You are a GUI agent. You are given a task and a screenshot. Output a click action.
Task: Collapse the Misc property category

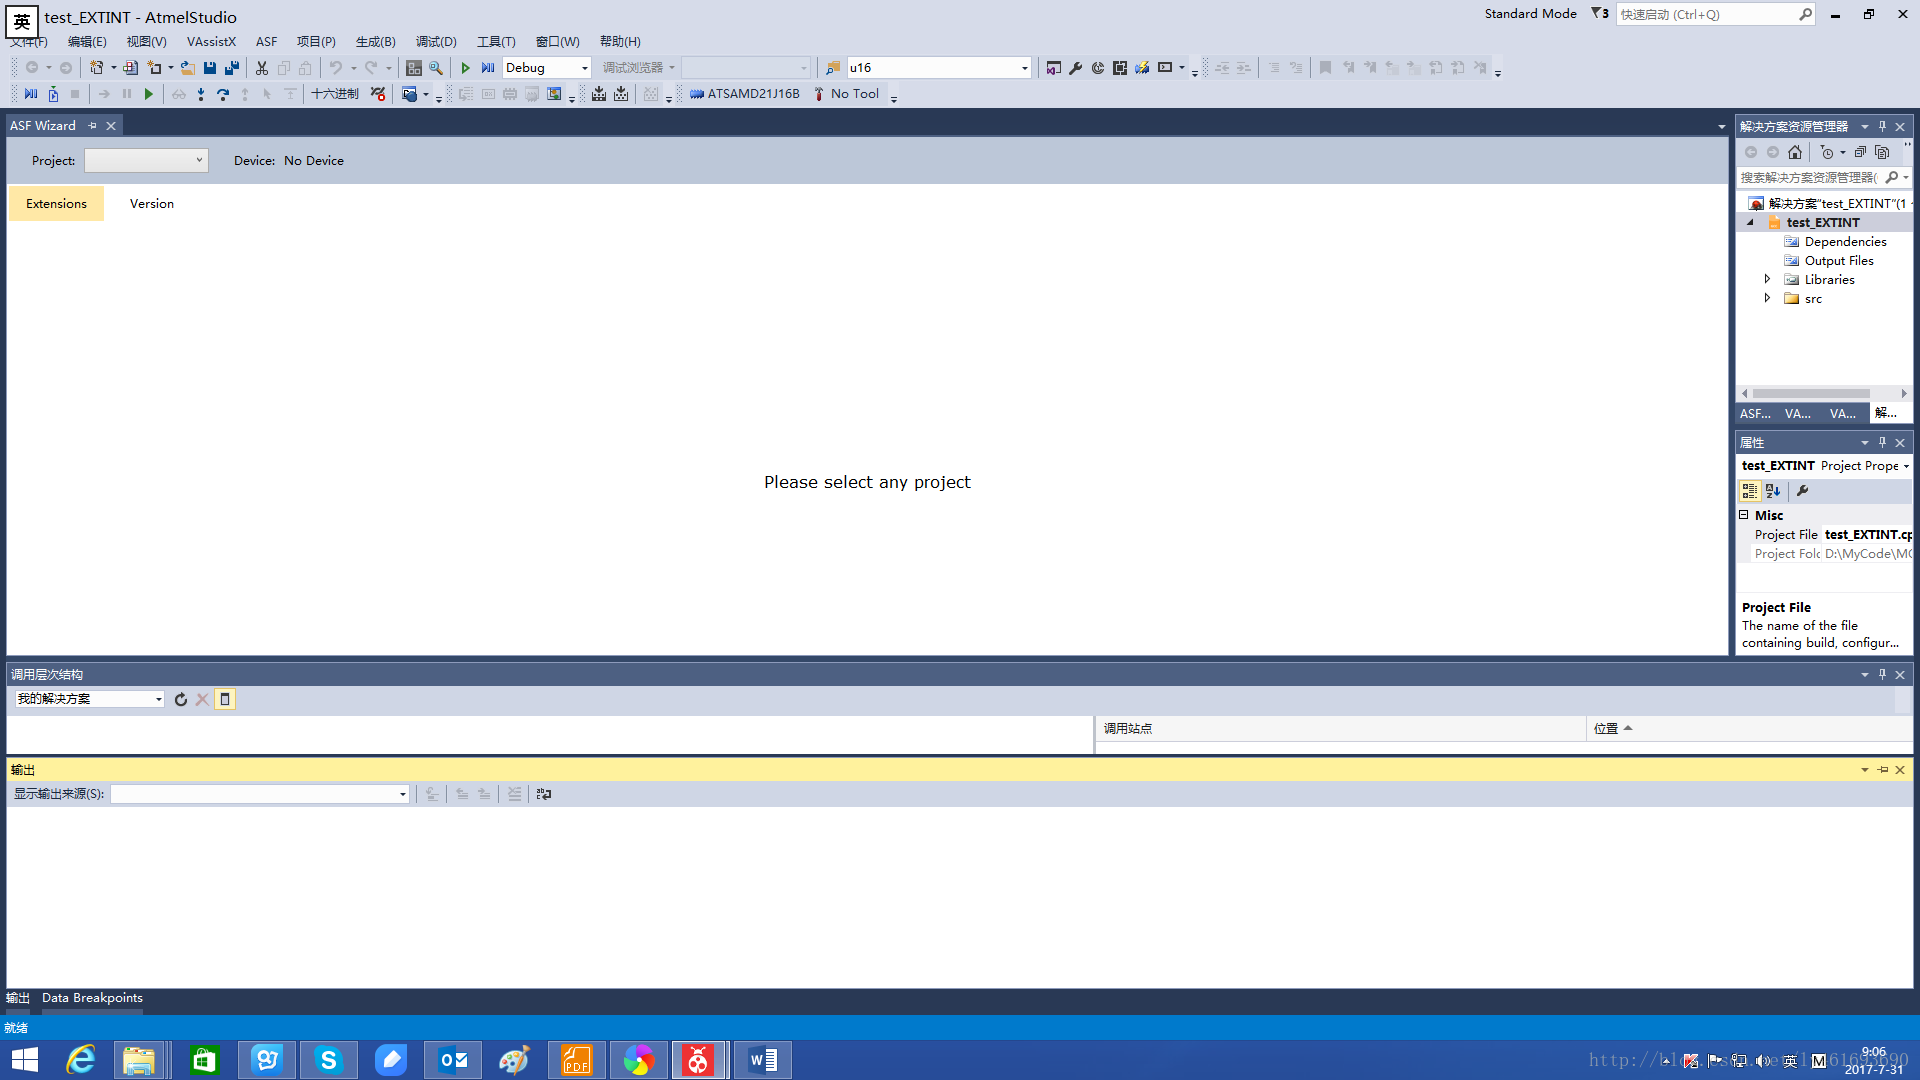point(1744,515)
